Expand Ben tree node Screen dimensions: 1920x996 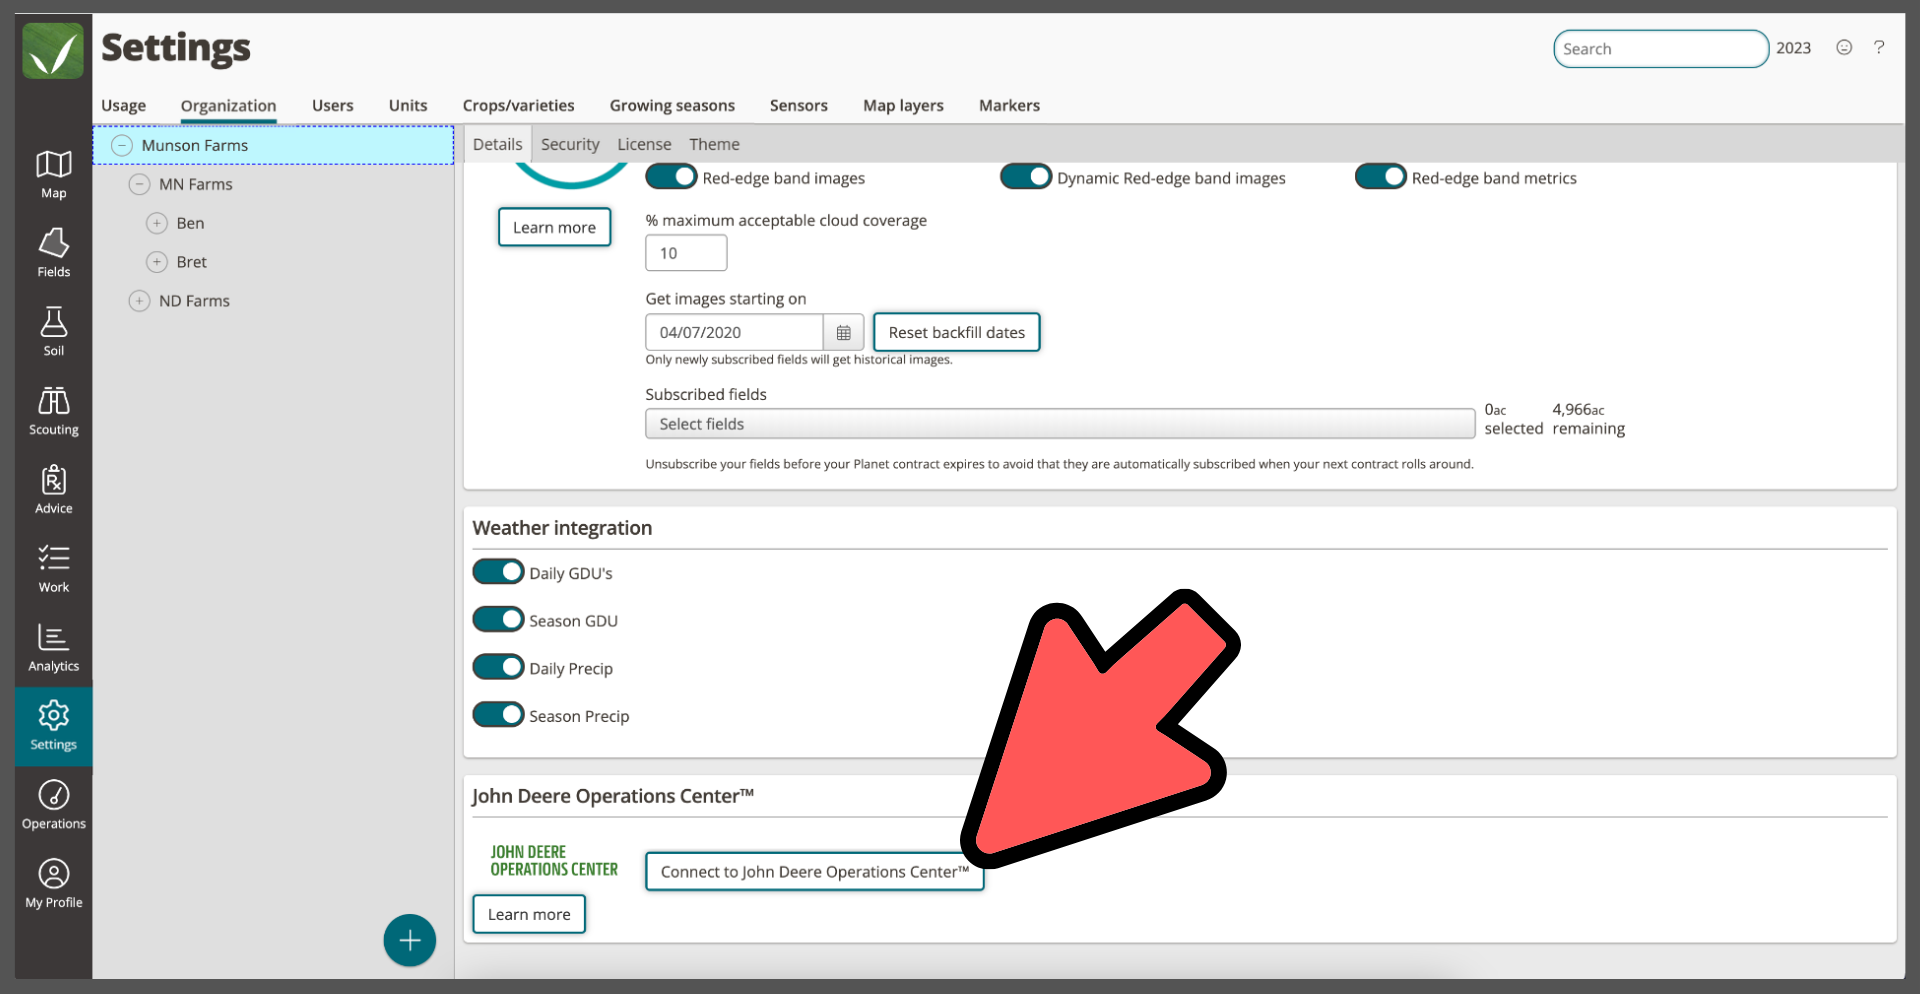tap(157, 224)
